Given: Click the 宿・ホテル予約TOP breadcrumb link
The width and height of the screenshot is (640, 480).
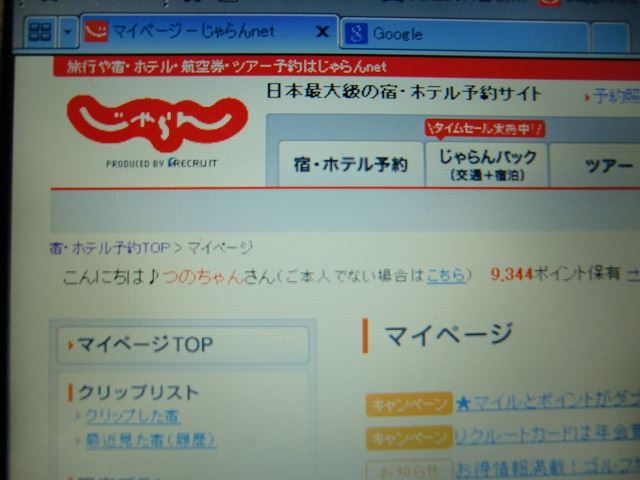Looking at the screenshot, I should [109, 248].
